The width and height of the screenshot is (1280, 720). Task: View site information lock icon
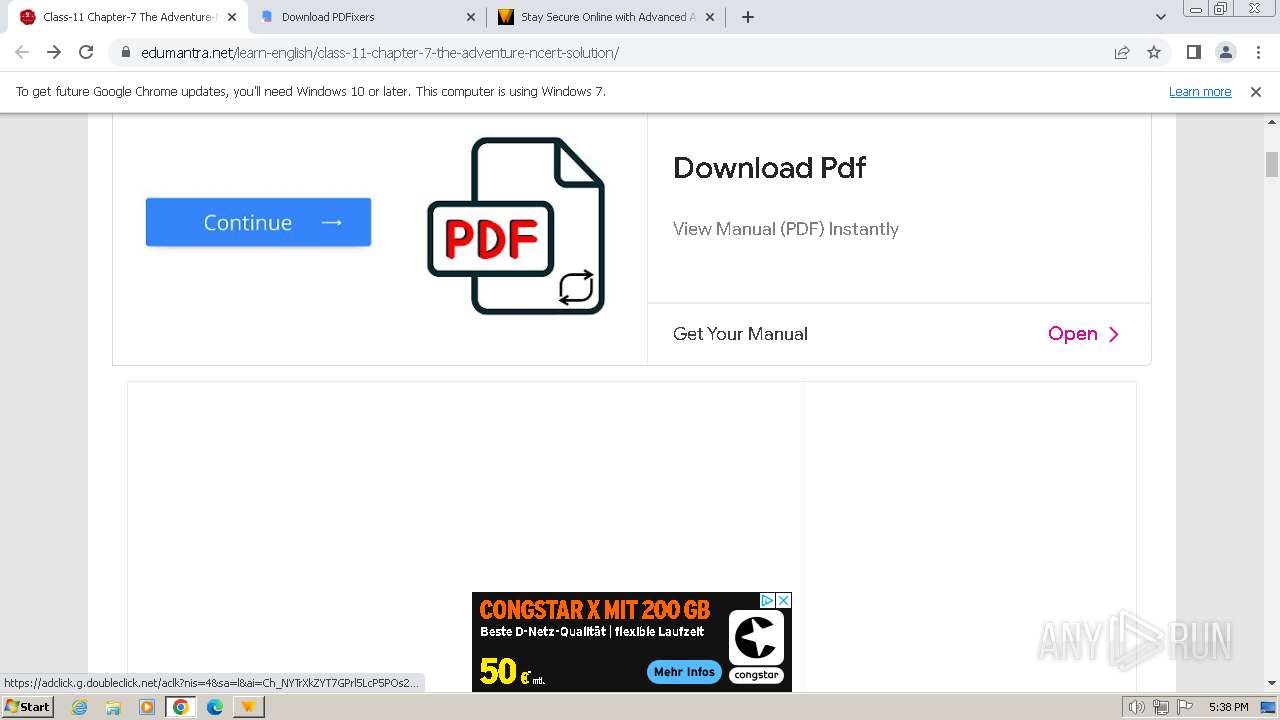125,52
